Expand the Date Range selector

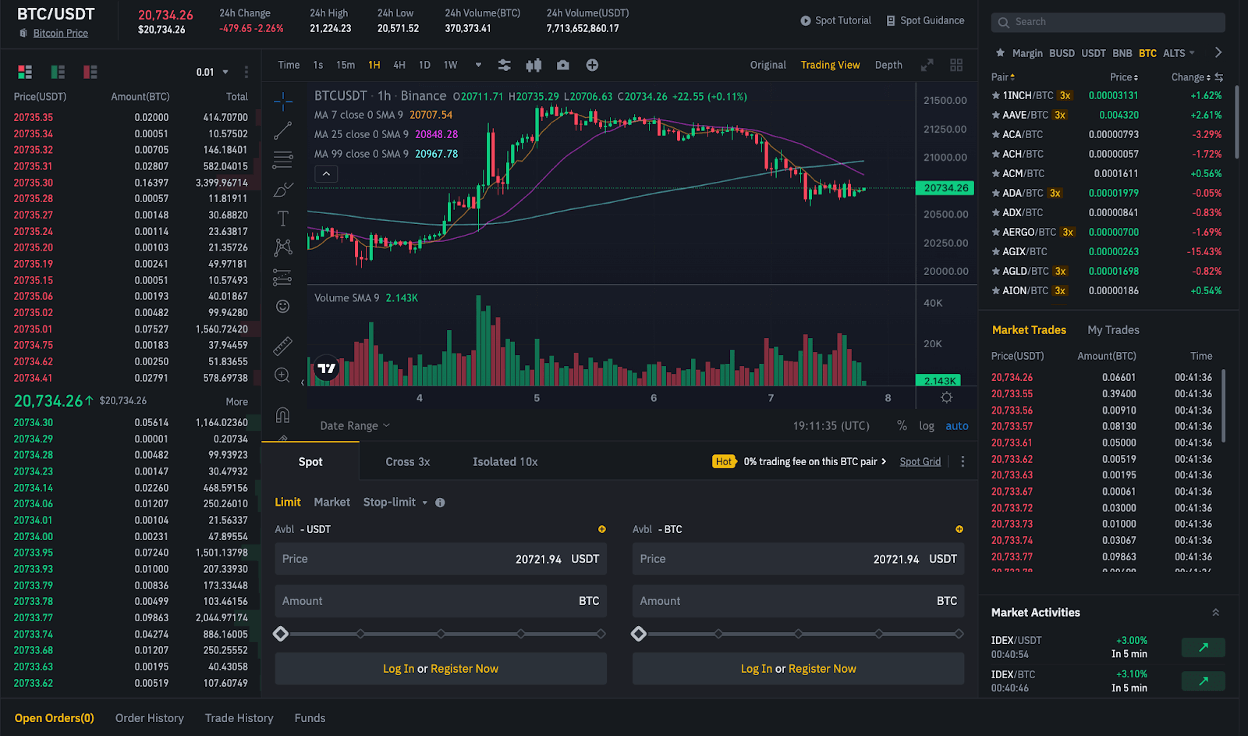pos(350,425)
